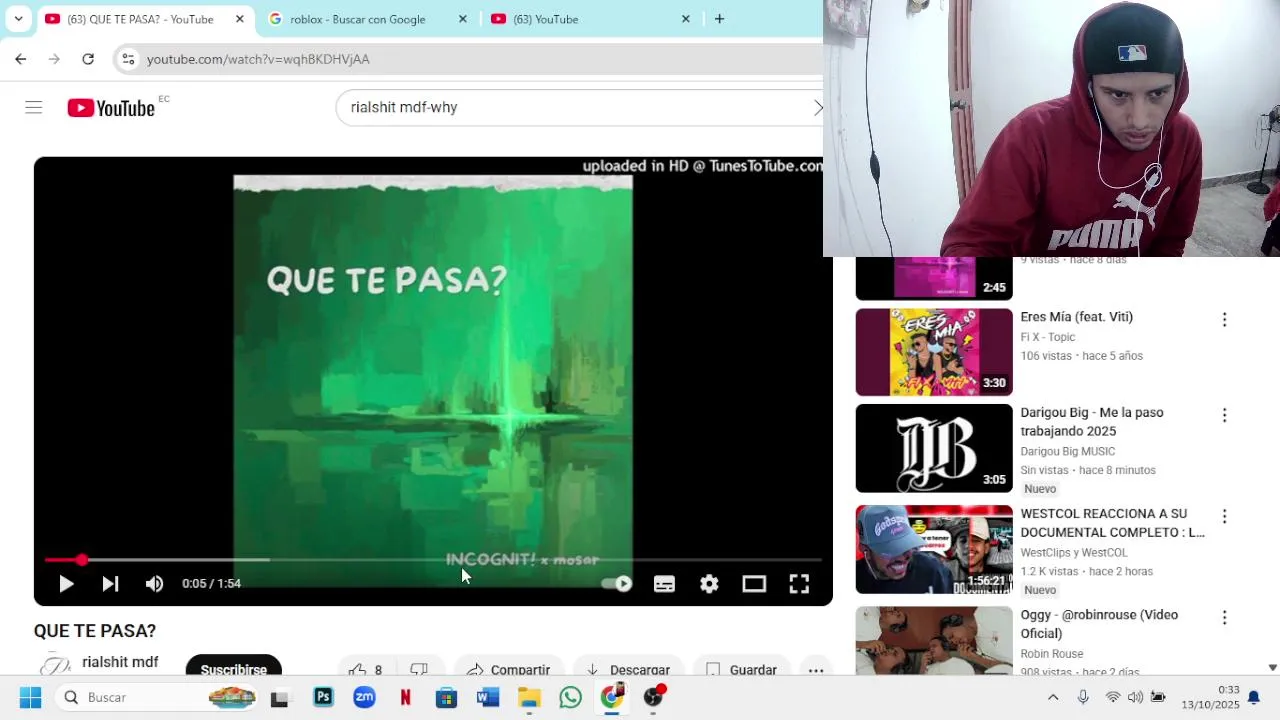Open the Windows Start menu
Viewport: 1280px width, 720px height.
coord(30,697)
